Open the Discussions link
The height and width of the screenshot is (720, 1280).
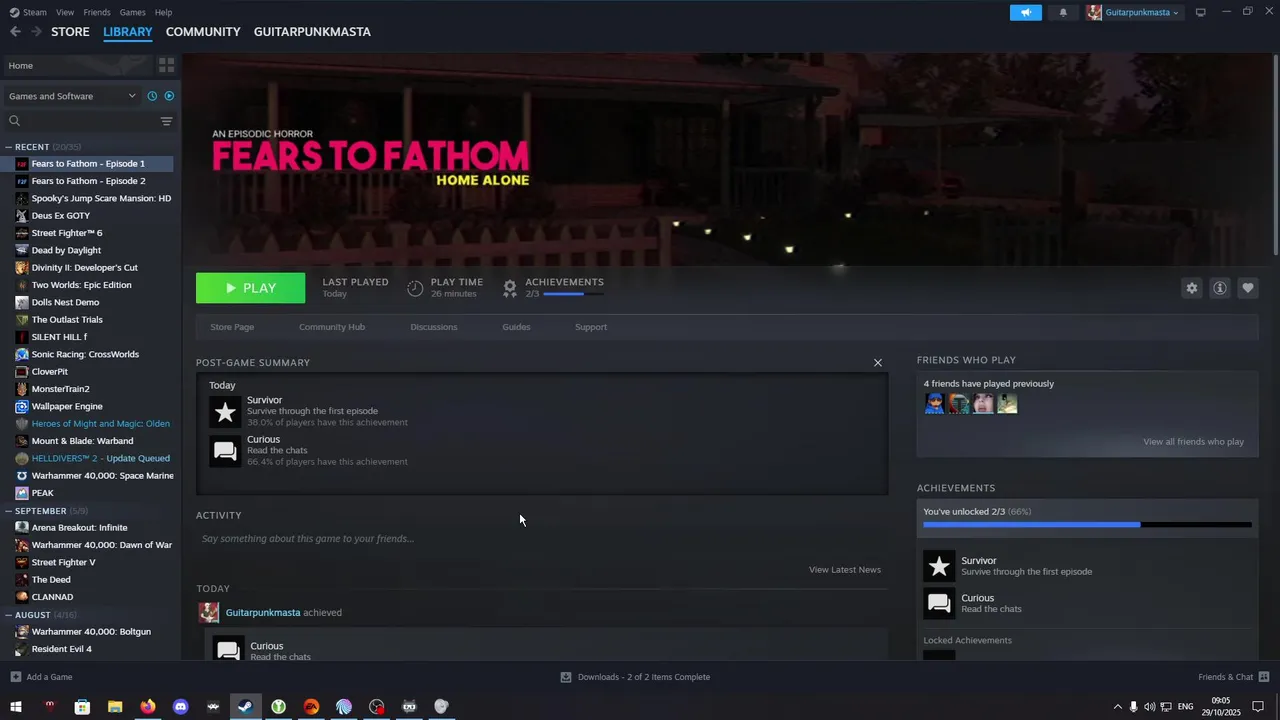coord(434,327)
